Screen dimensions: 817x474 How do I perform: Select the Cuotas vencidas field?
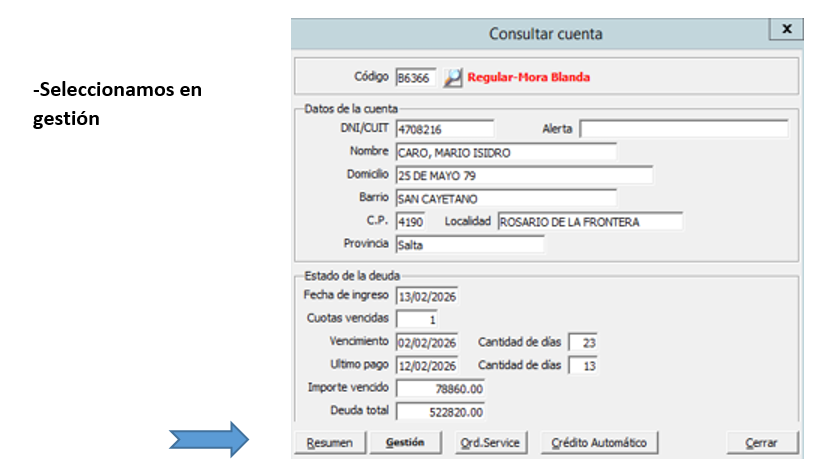click(x=417, y=319)
